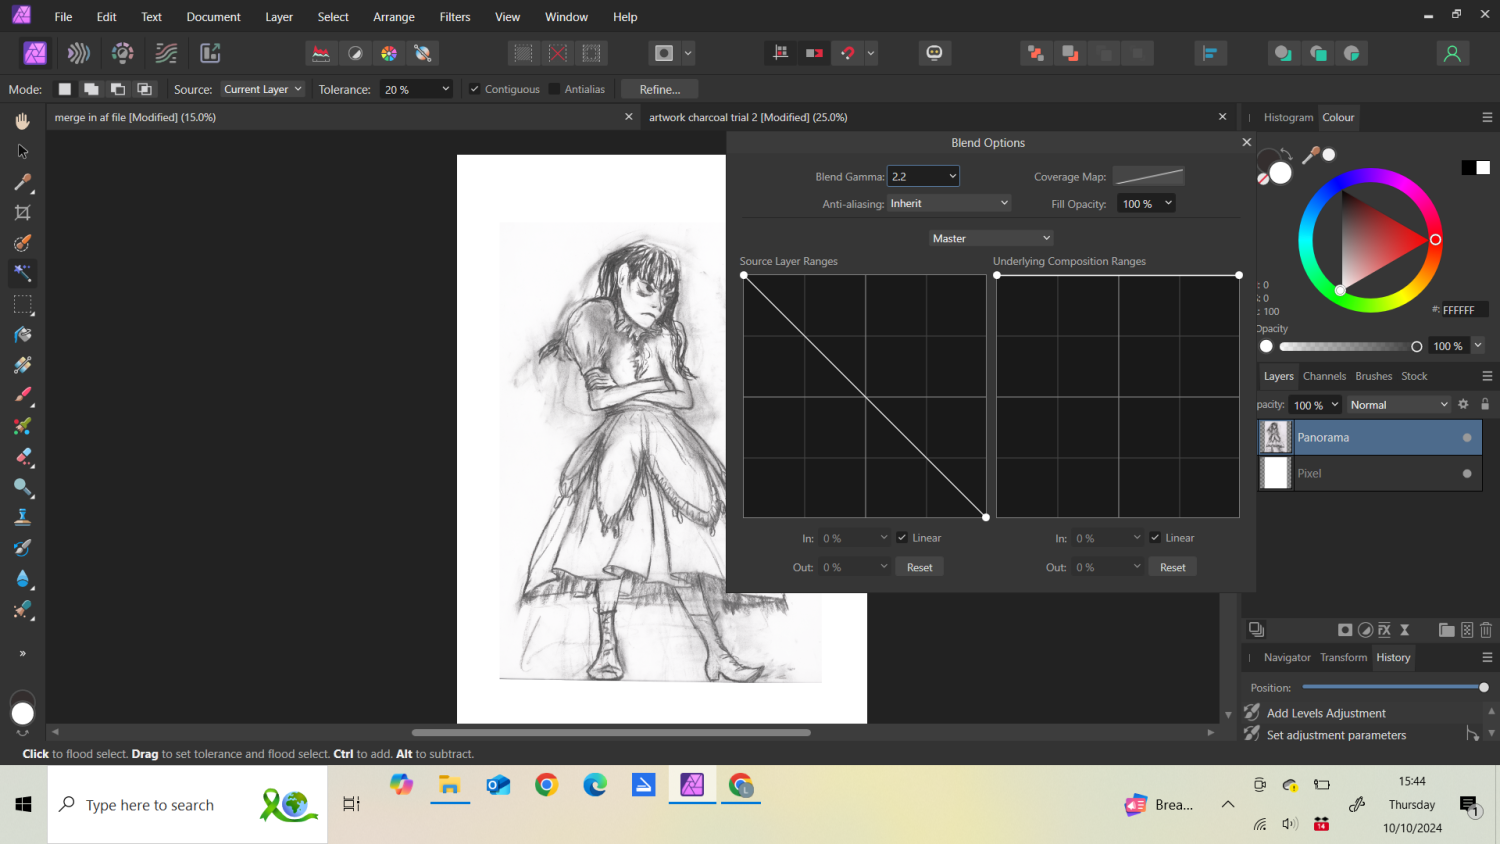Pick the Colour Picker tool
Screen dimensions: 1500x844
pyautogui.click(x=23, y=182)
